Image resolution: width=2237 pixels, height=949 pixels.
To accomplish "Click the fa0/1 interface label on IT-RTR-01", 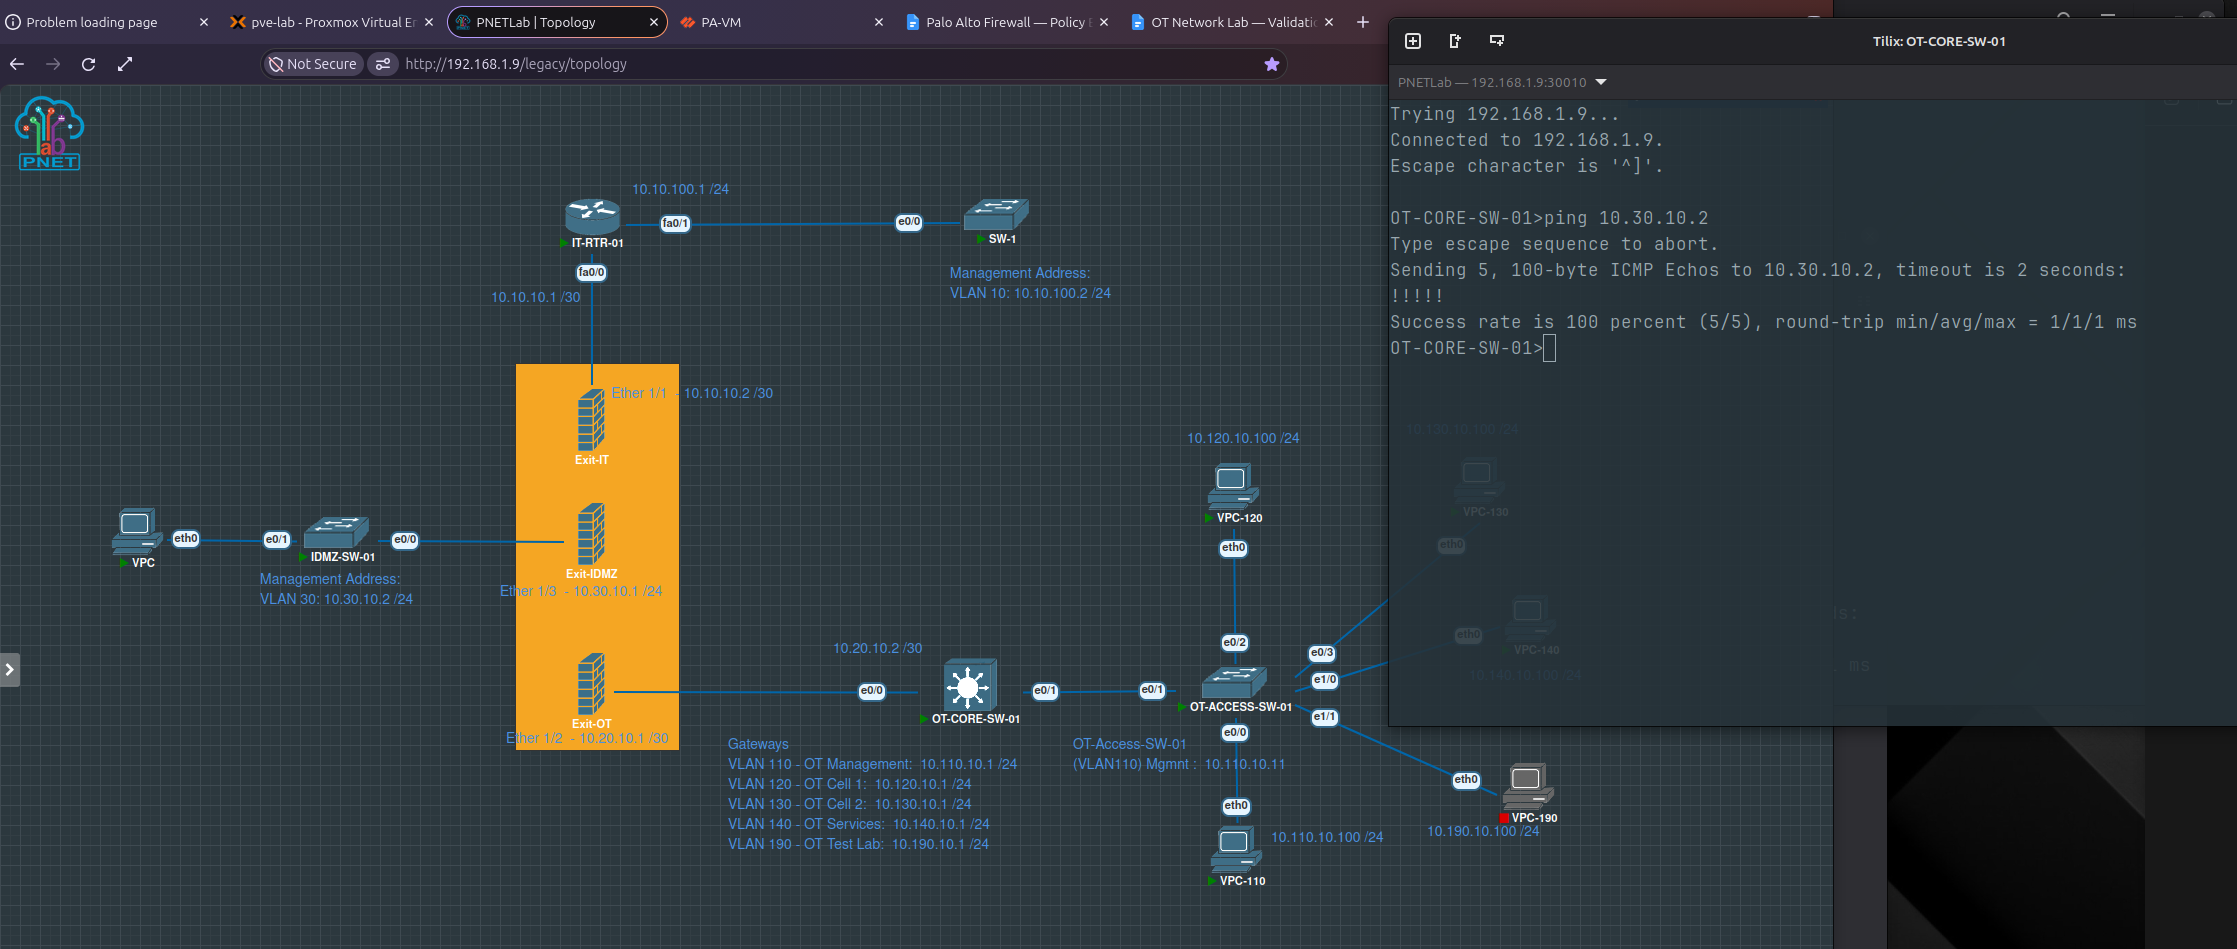I will (675, 224).
